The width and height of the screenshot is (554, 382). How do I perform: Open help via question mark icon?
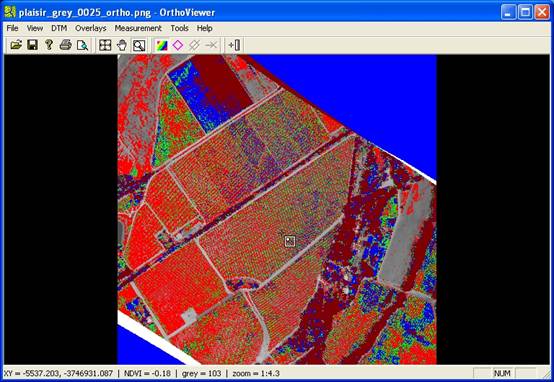tap(49, 45)
